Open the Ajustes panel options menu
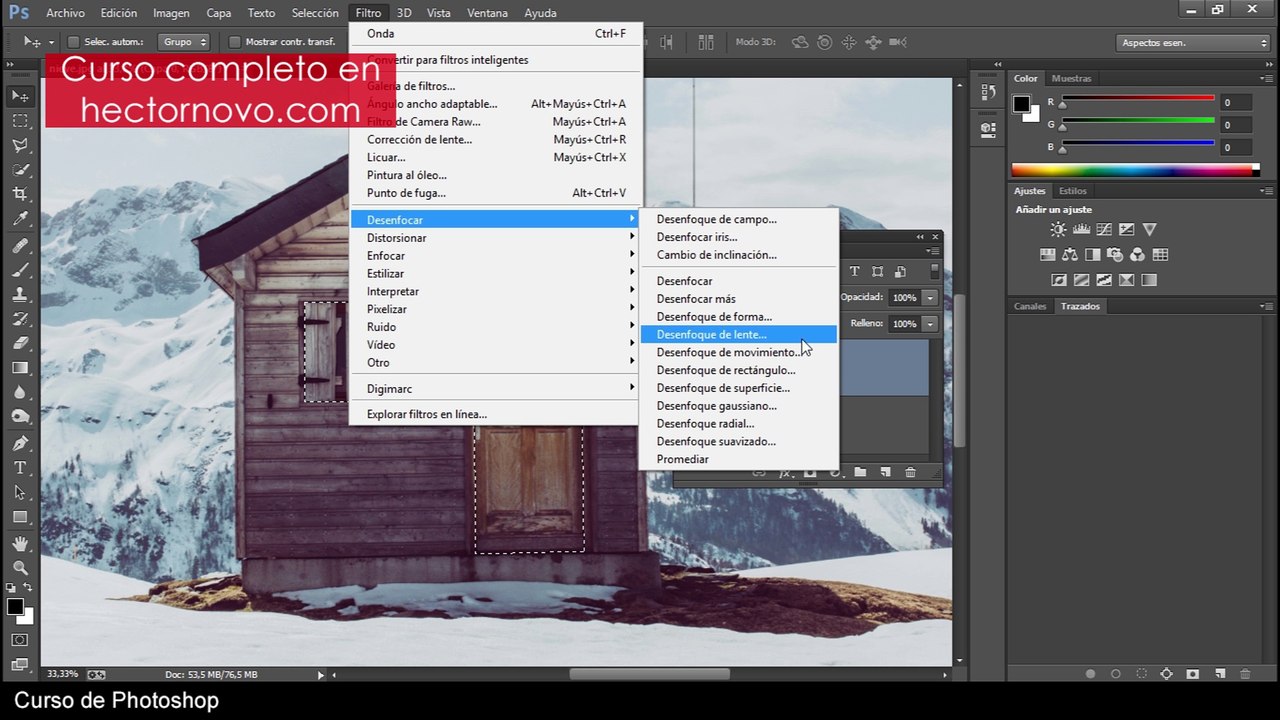The image size is (1280, 720). (x=1266, y=191)
